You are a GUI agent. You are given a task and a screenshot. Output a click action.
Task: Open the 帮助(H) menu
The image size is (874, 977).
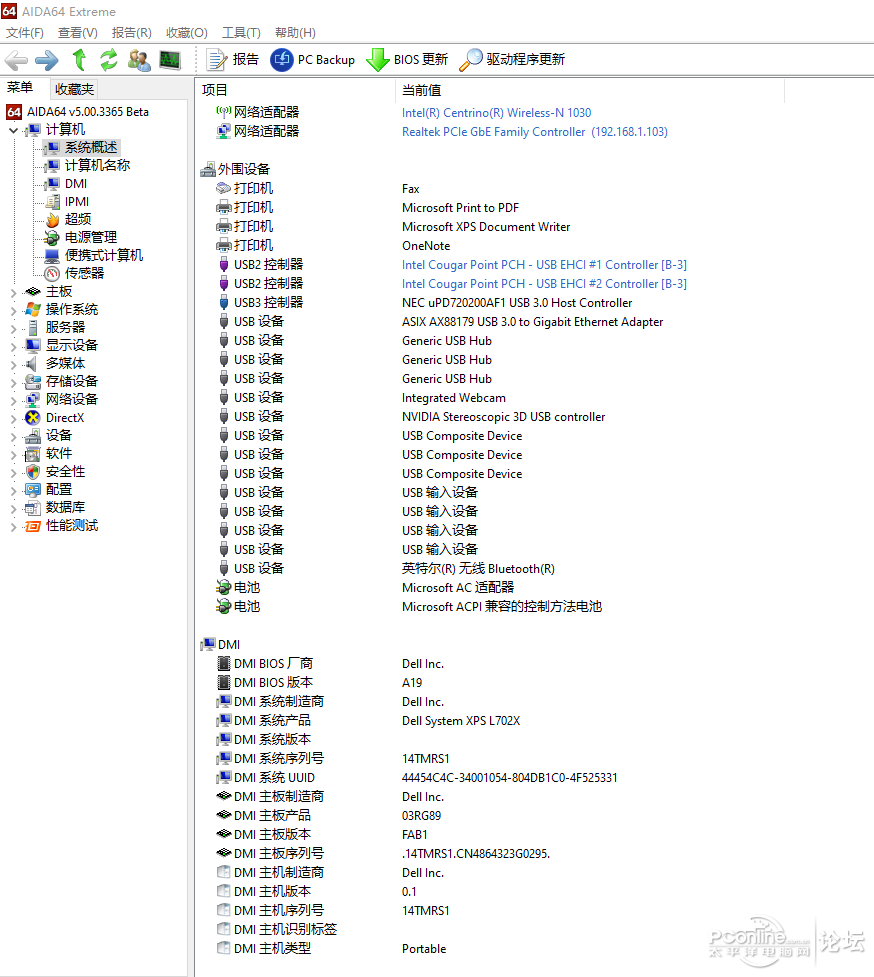click(295, 32)
